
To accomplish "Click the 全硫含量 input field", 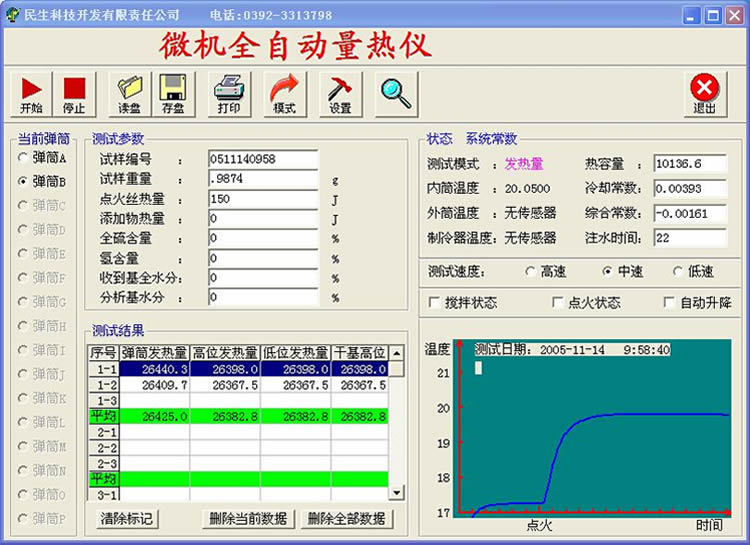I will click(263, 238).
